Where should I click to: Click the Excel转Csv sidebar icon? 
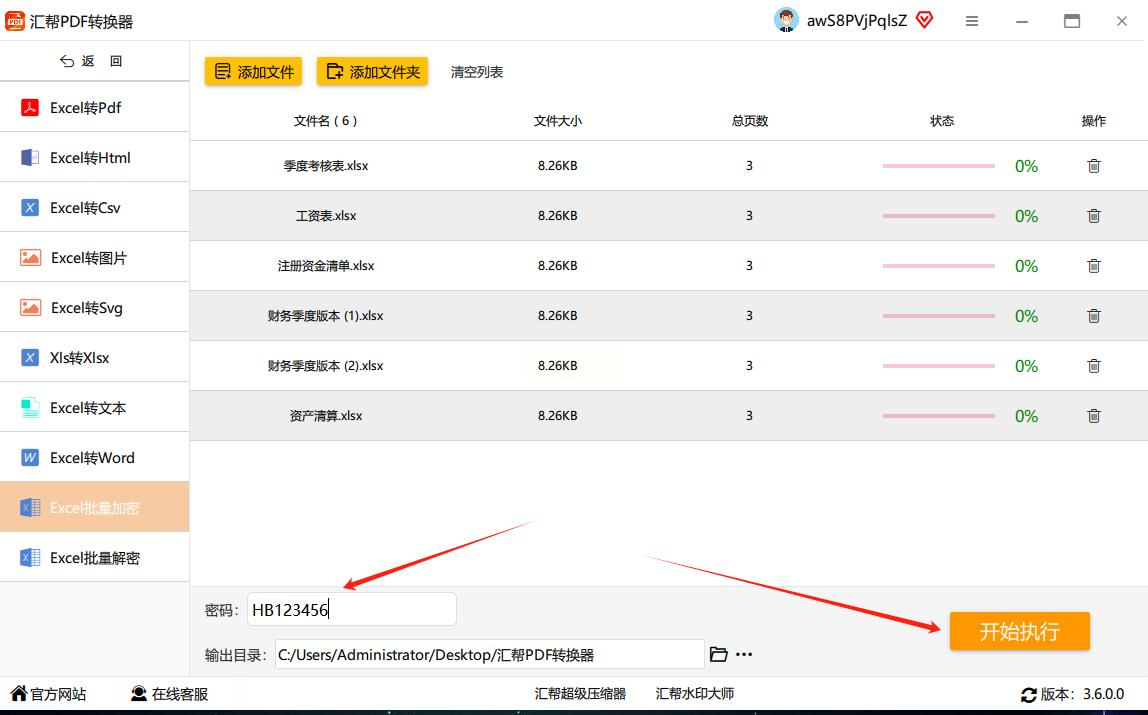(x=30, y=208)
